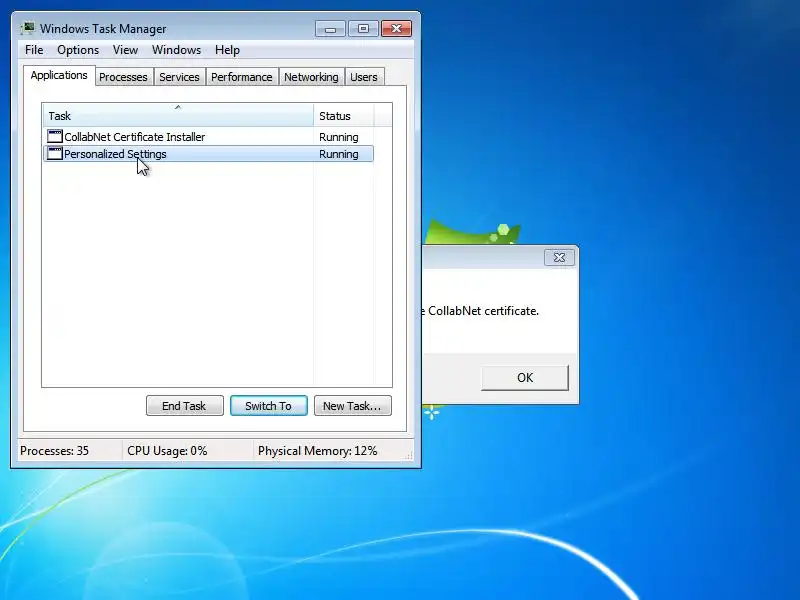Click the Processes: 35 status bar entry

click(x=55, y=451)
